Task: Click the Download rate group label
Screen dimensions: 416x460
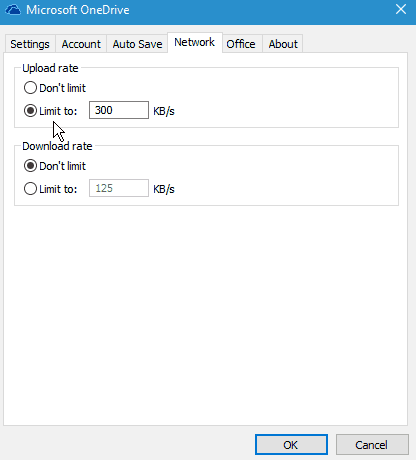Action: tap(57, 146)
